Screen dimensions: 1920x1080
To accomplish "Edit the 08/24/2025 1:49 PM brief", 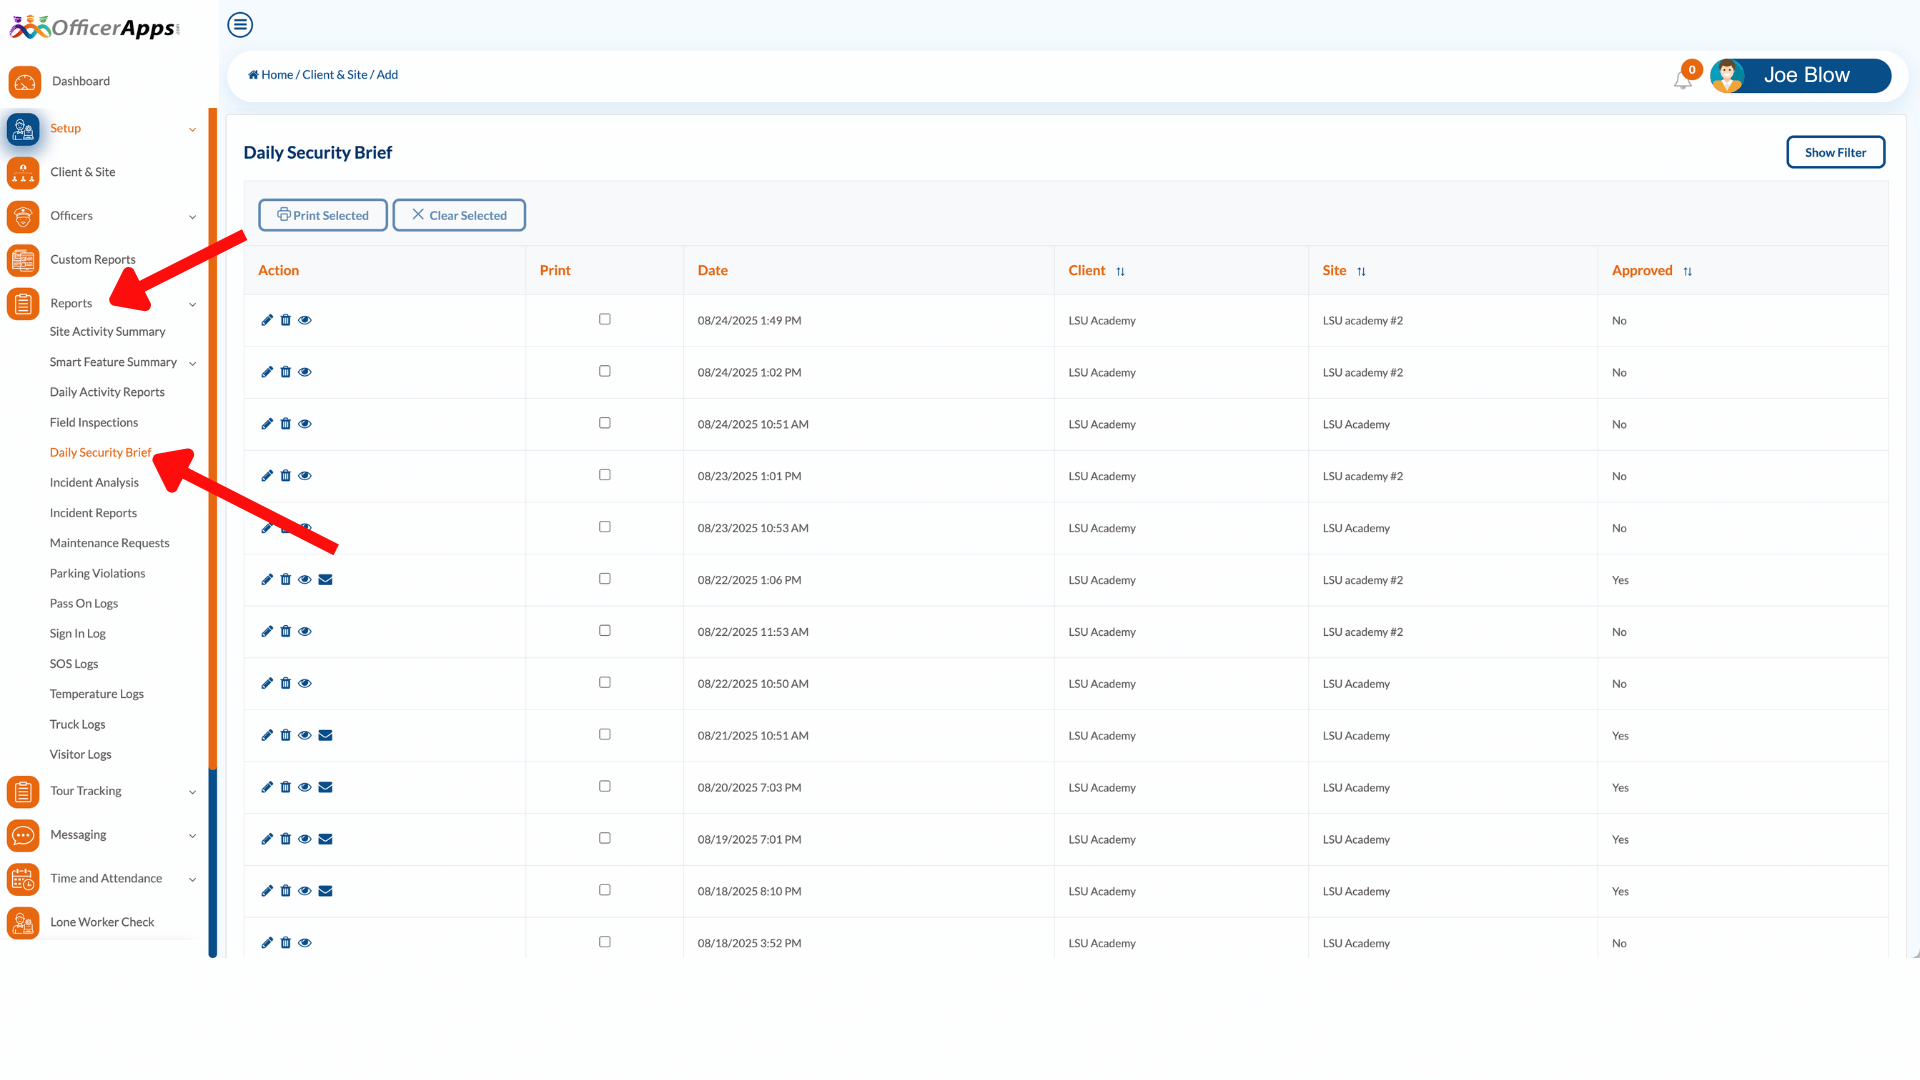I will point(267,320).
